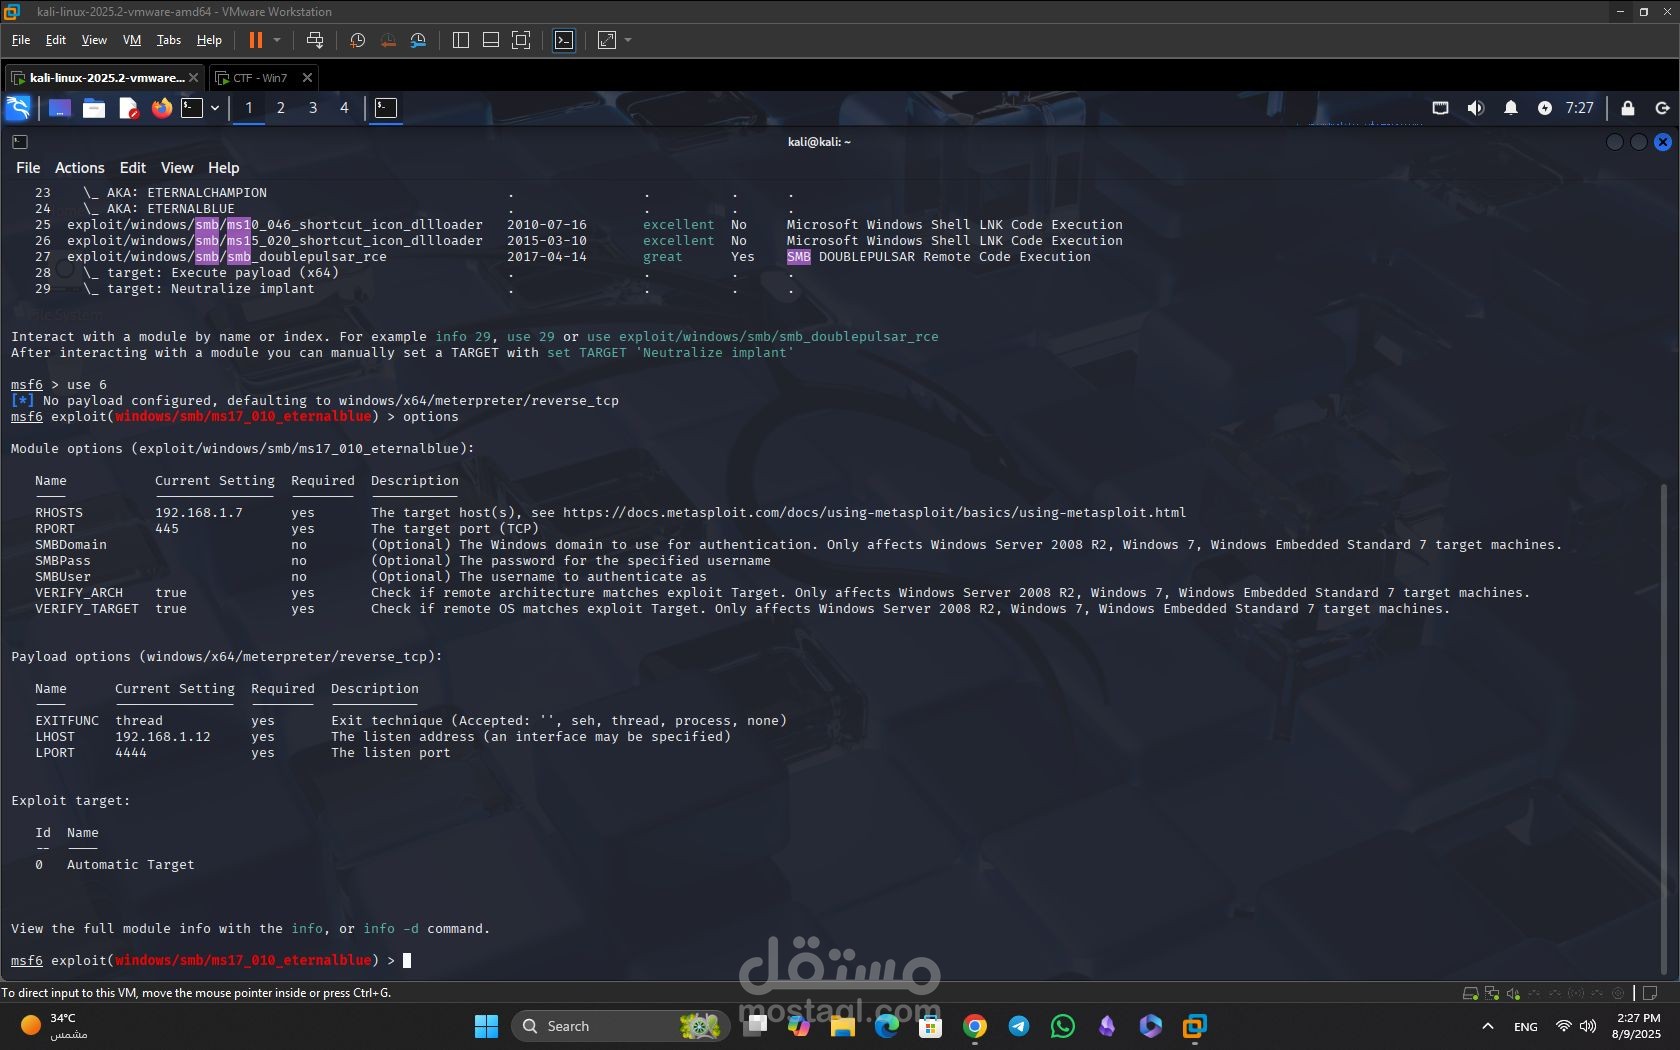Screen dimensions: 1680x1050
Task: Click the terminal vertical scrollbar
Action: [1664, 727]
